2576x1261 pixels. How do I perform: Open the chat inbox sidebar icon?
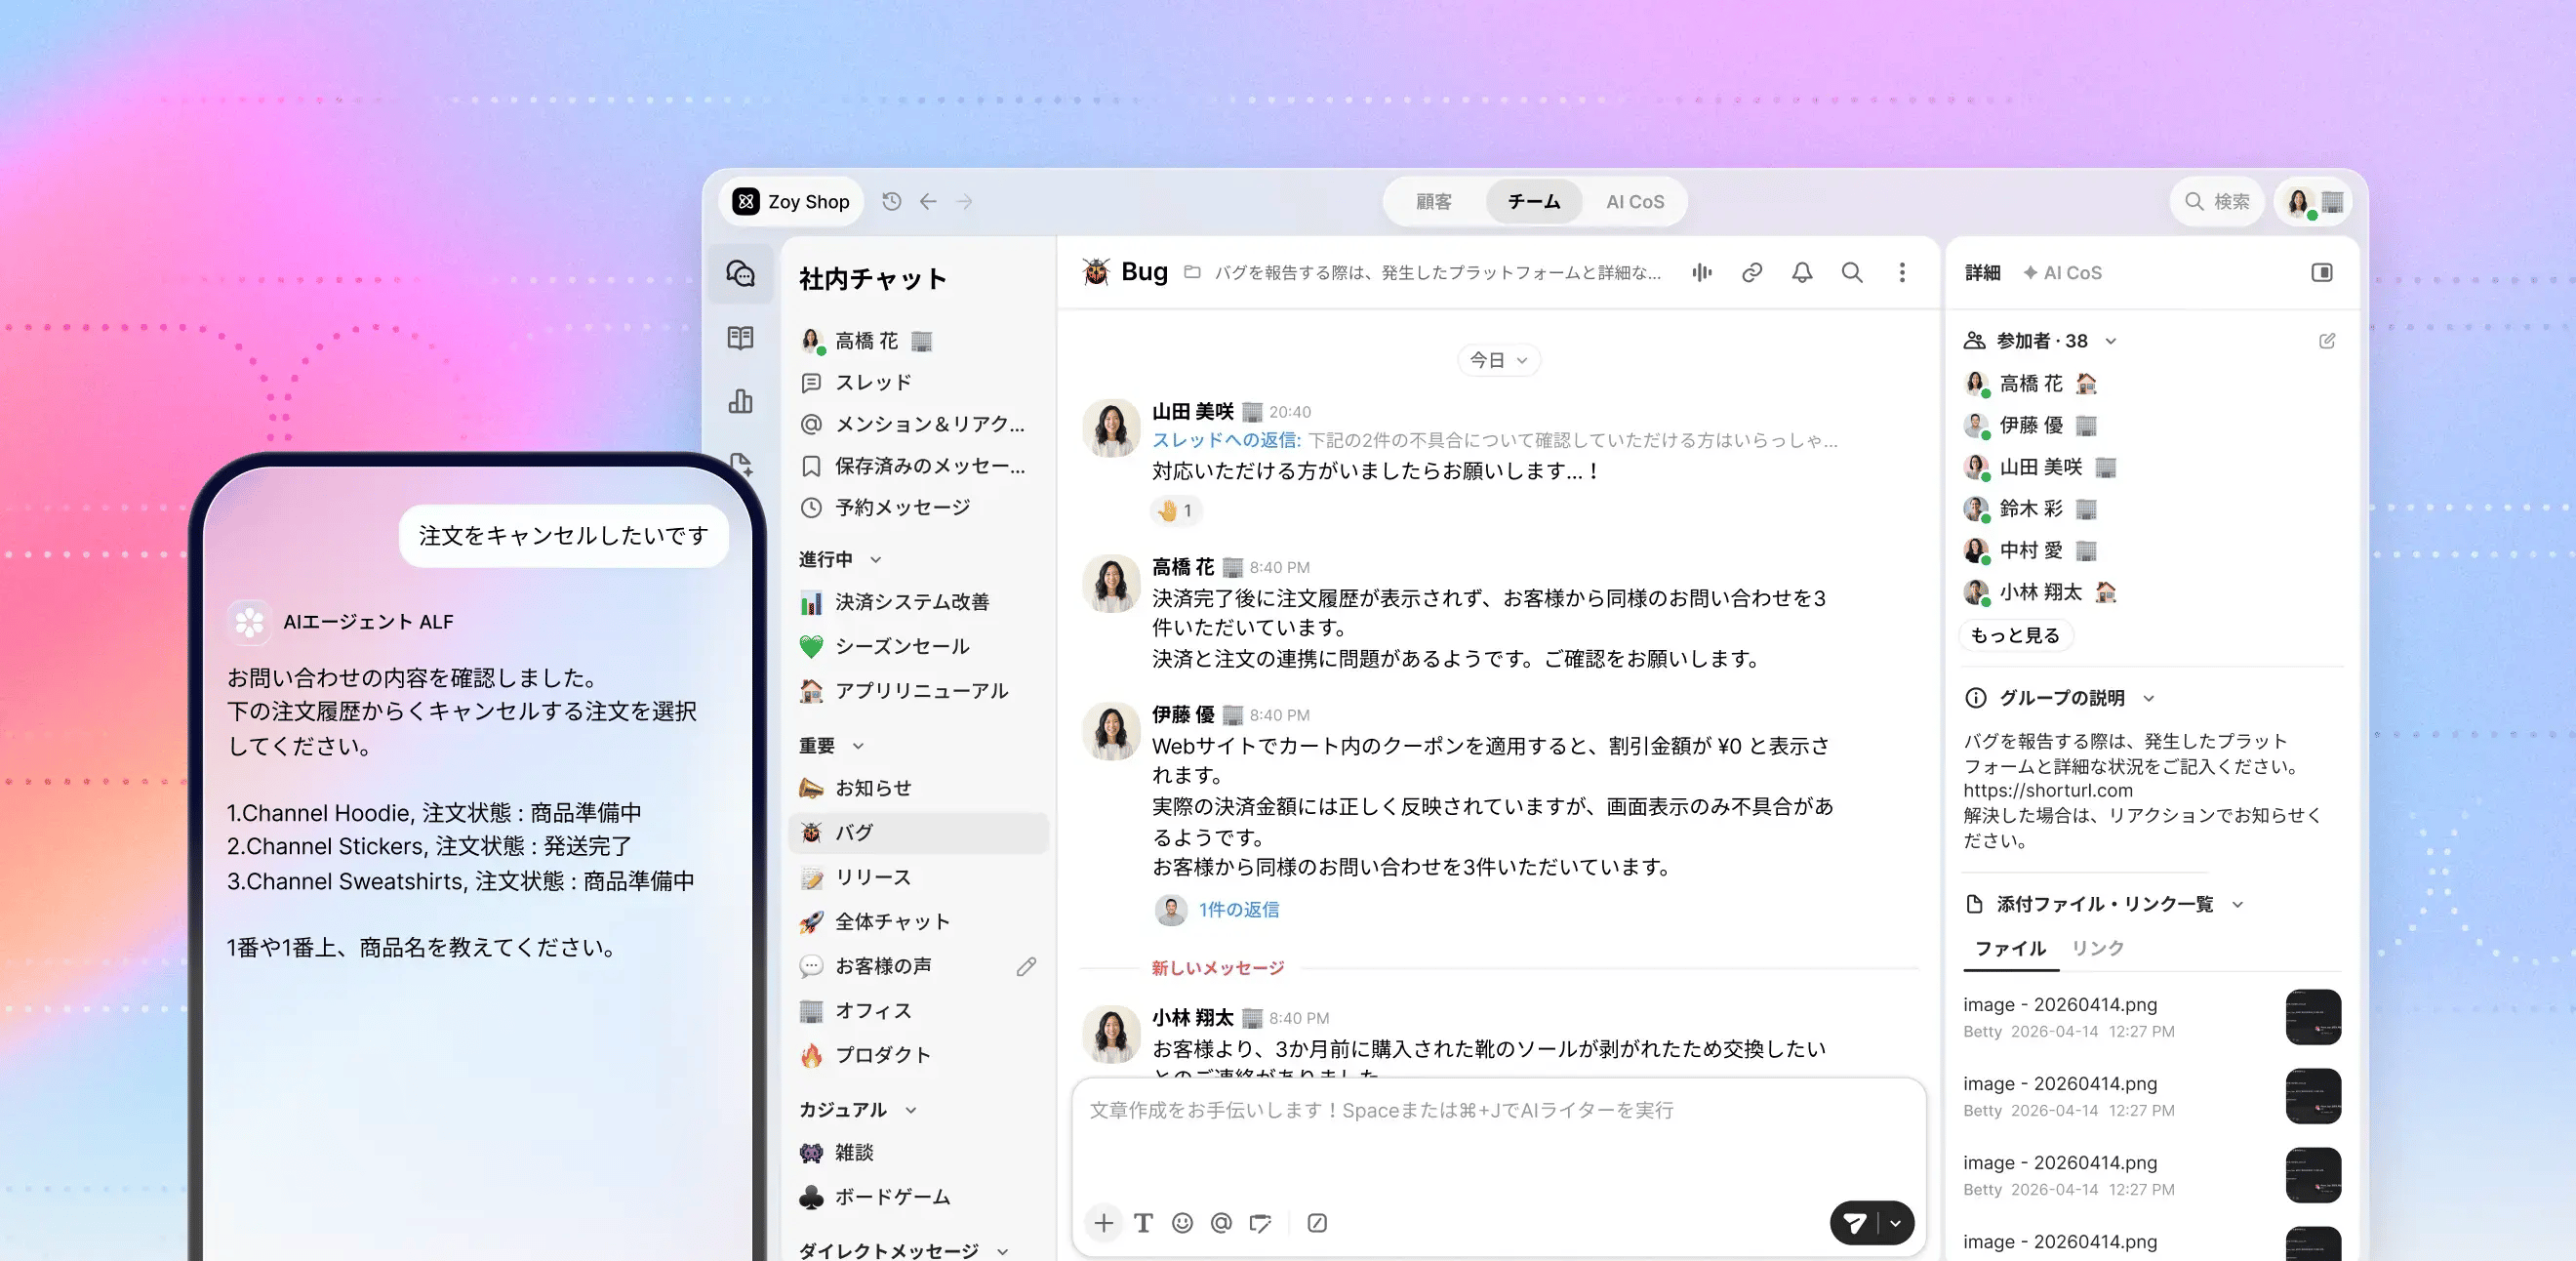pos(741,274)
